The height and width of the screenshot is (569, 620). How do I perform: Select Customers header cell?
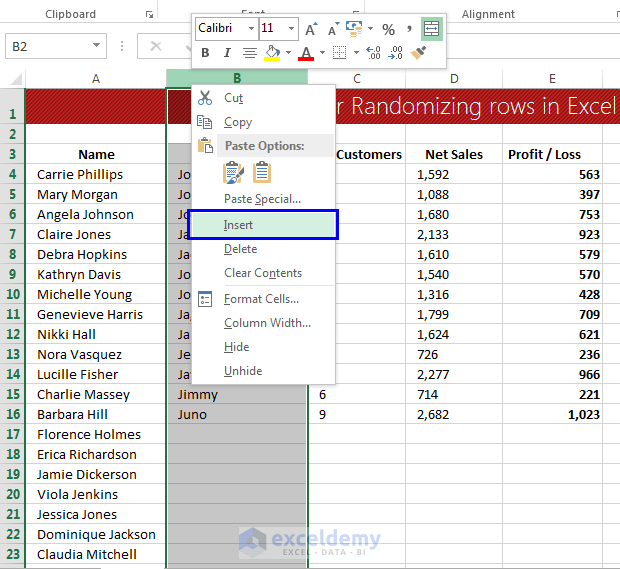[x=369, y=154]
